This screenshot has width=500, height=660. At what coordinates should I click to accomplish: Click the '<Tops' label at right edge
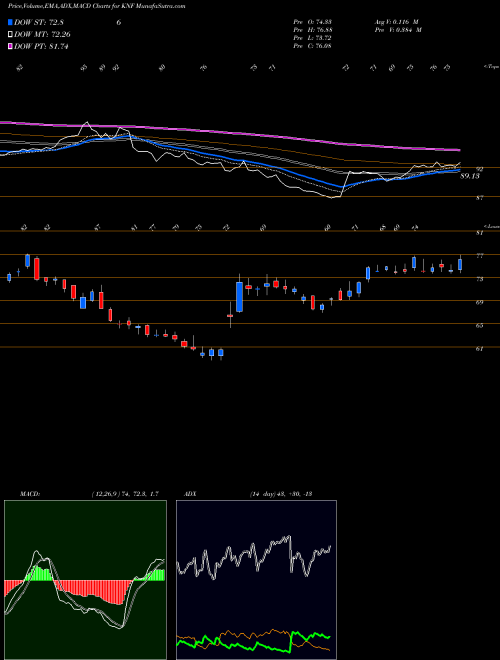pyautogui.click(x=491, y=67)
